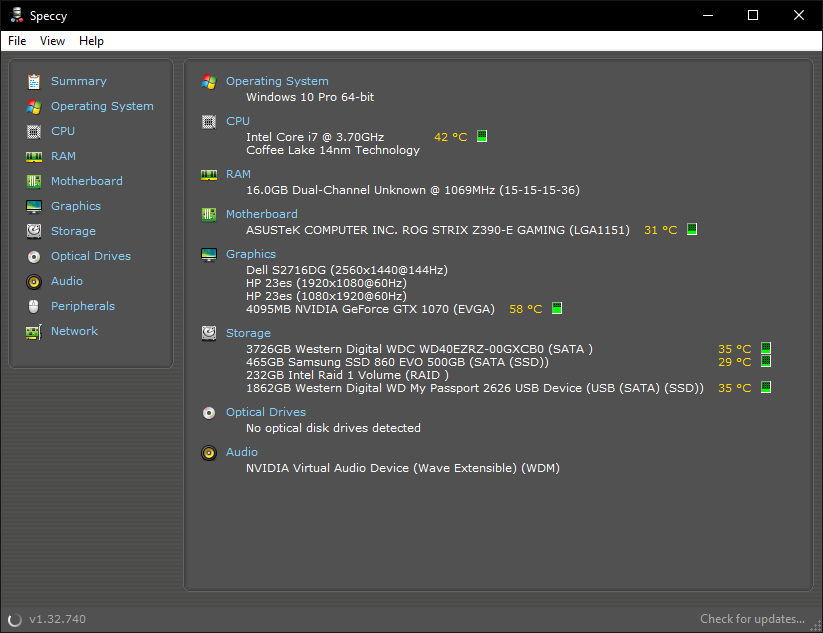Viewport: 823px width, 633px height.
Task: Open the Operating System section heading link
Action: click(277, 81)
